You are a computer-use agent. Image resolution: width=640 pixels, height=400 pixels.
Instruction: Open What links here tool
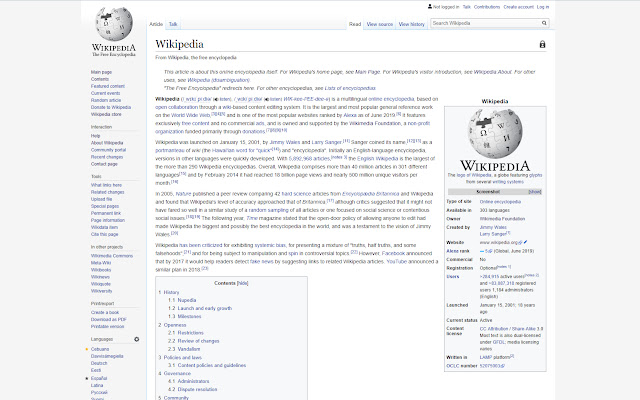click(x=106, y=185)
